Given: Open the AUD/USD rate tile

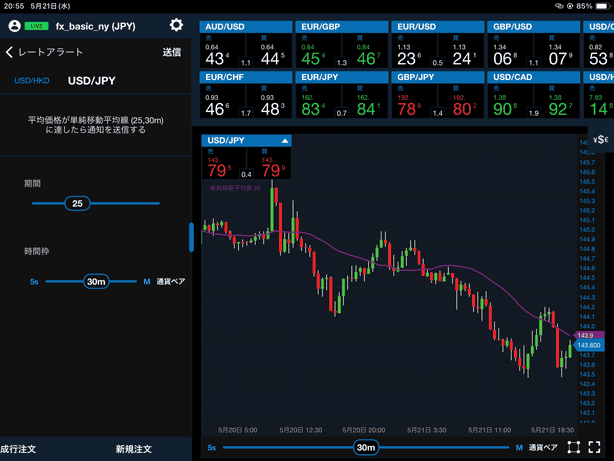Looking at the screenshot, I should tap(246, 44).
